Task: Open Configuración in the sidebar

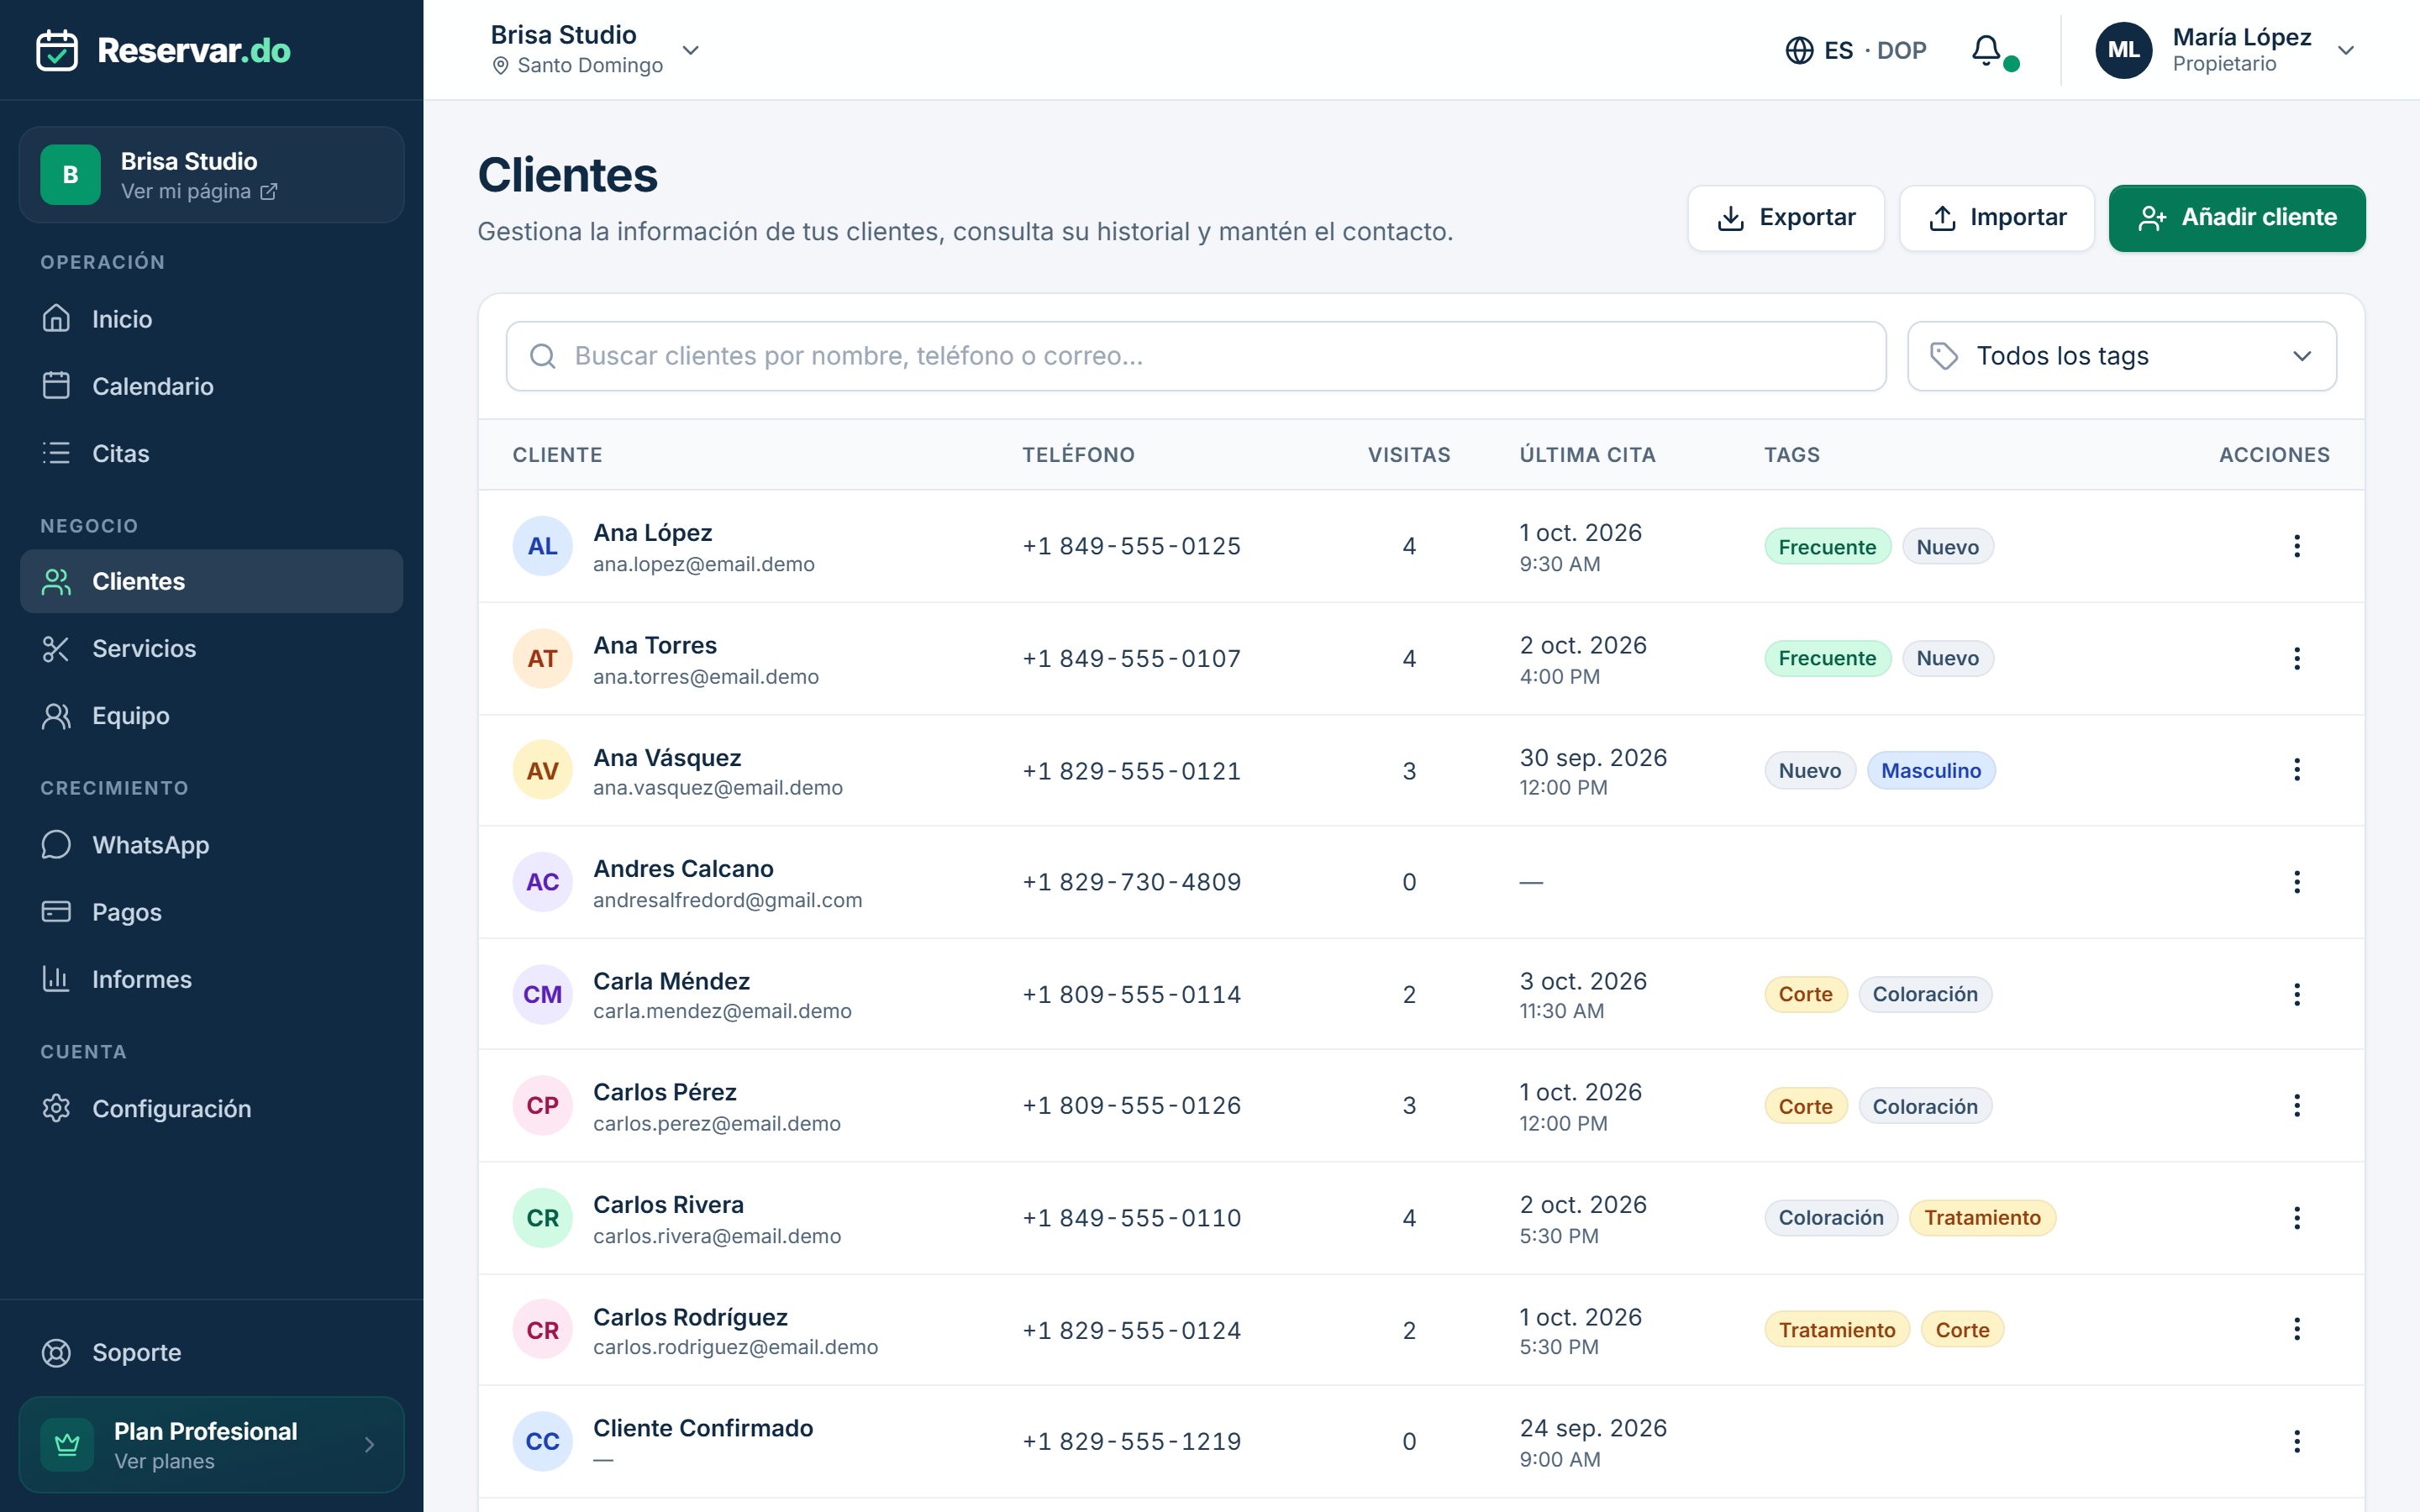Action: tap(211, 1108)
